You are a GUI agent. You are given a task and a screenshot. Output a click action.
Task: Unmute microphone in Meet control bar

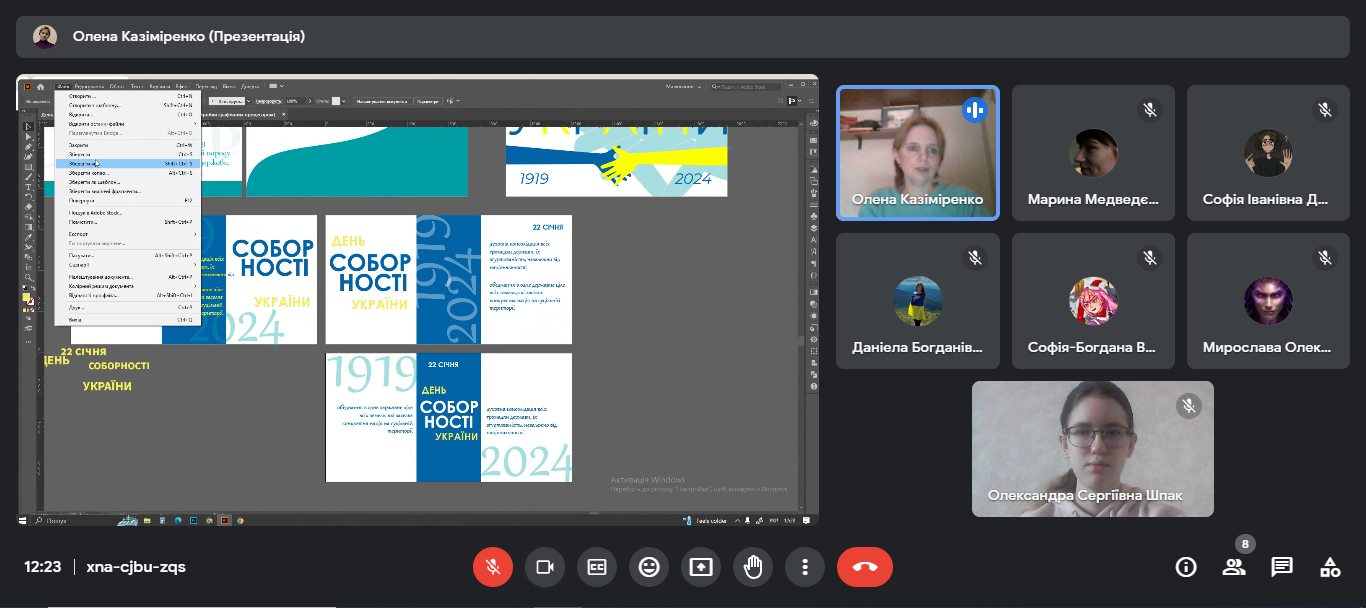pos(493,567)
